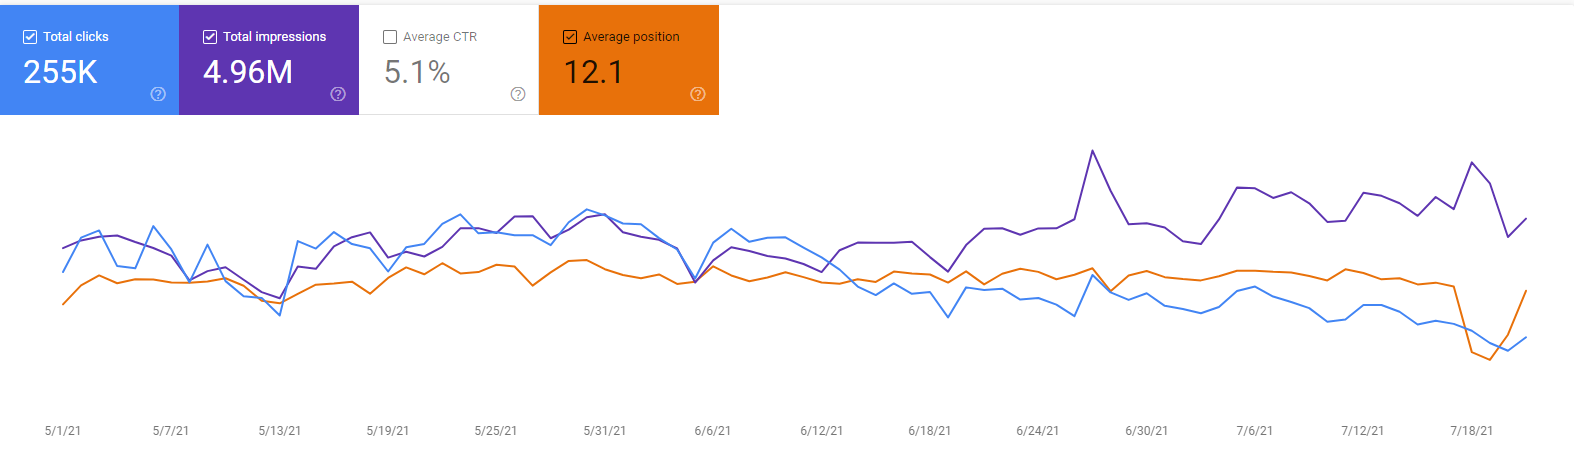
Task: Select the 5.1% average CTR value
Action: [x=417, y=72]
